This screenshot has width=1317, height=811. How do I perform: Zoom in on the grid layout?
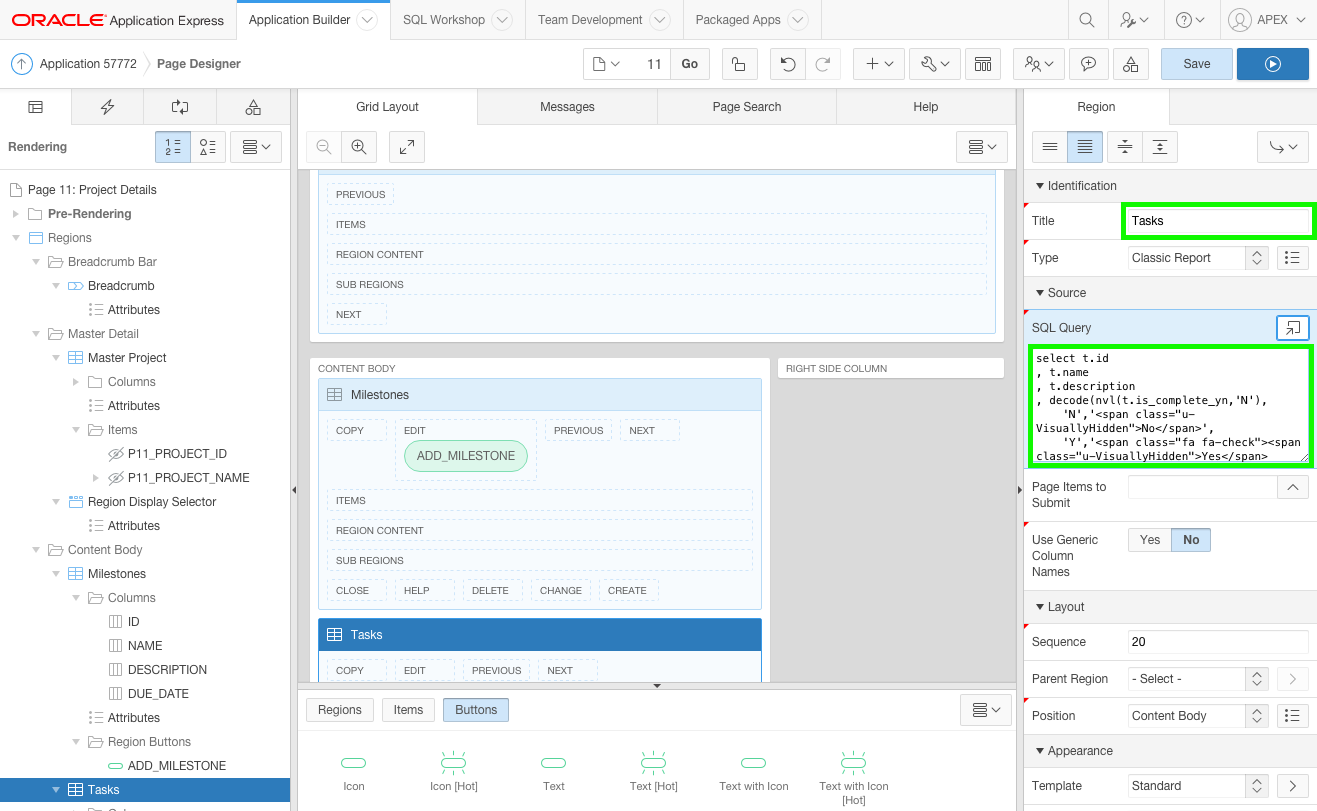(358, 147)
